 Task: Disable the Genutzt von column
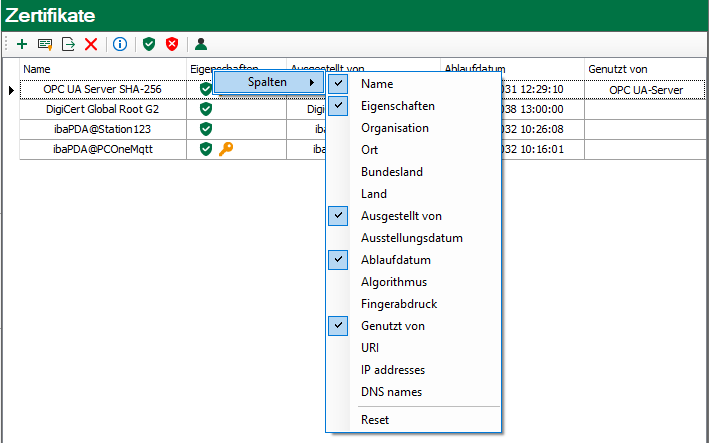pyautogui.click(x=393, y=326)
